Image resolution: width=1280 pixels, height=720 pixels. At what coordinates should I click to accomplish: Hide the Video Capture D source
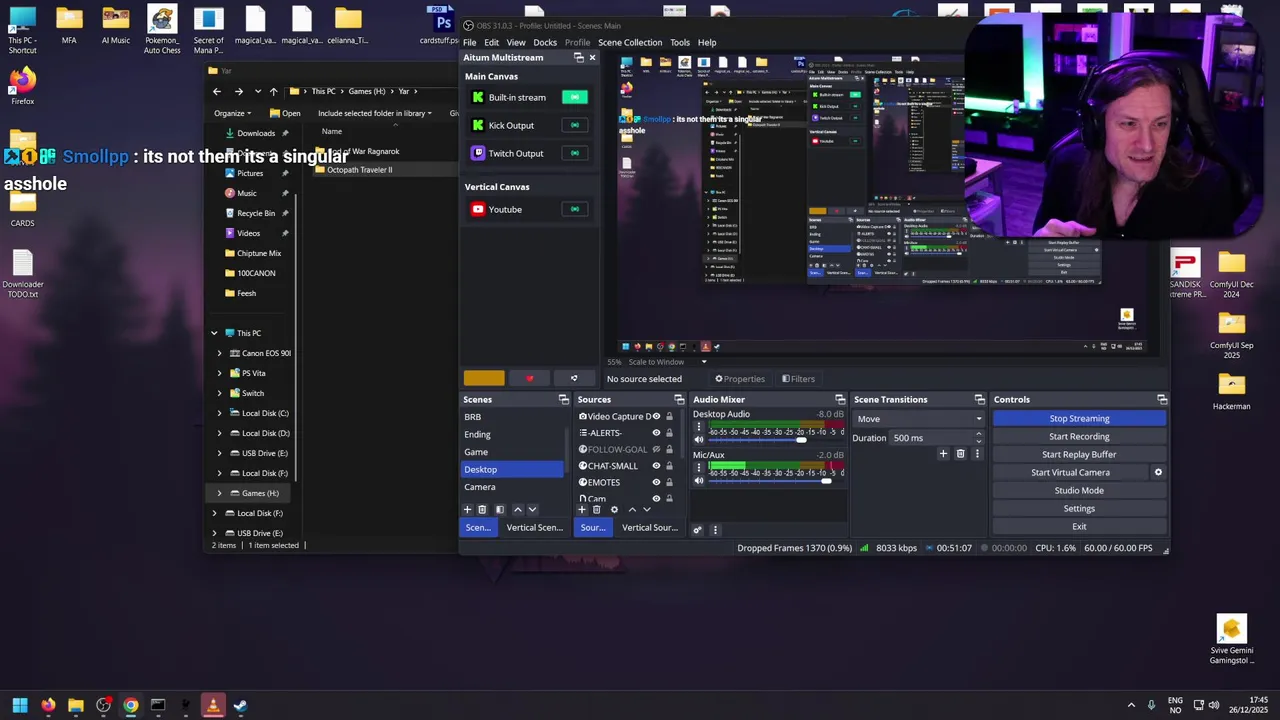(x=656, y=416)
